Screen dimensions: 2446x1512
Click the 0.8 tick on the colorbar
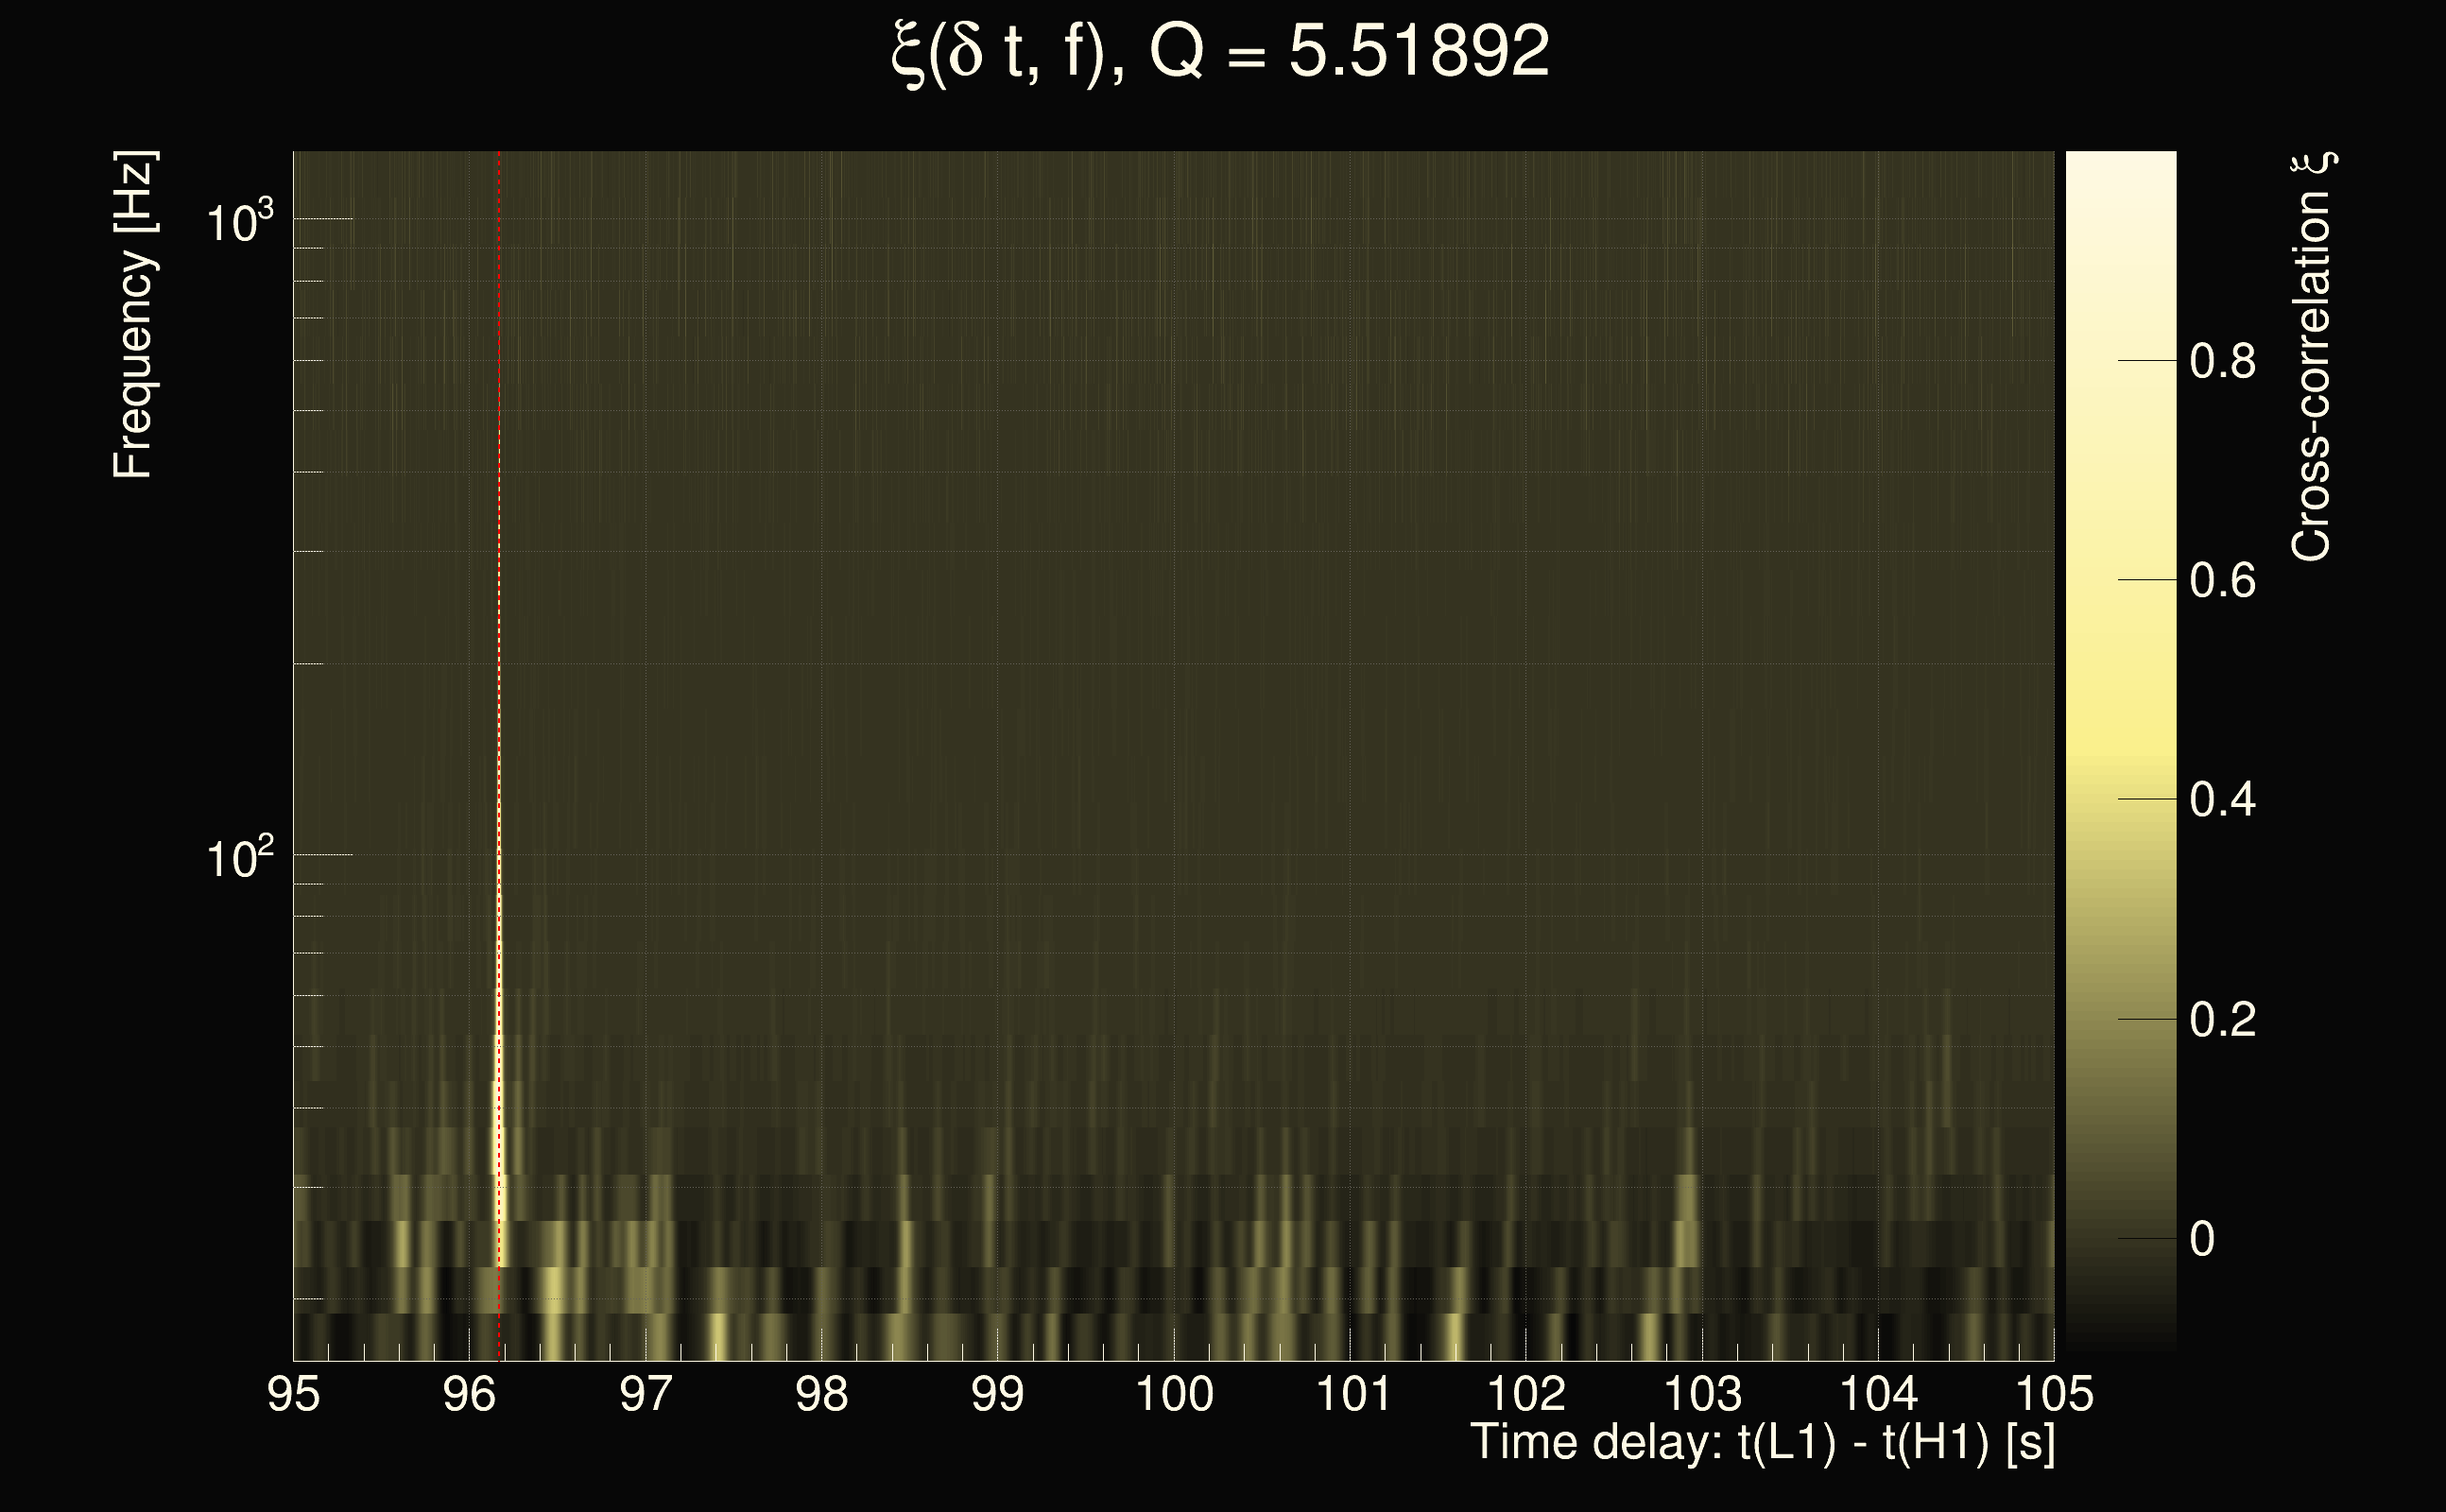click(x=2222, y=361)
